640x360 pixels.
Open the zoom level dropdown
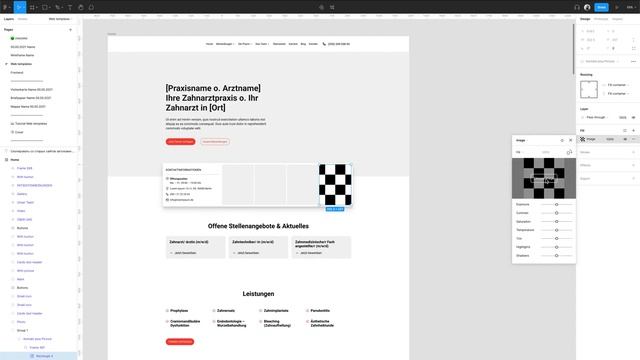pyautogui.click(x=631, y=7)
